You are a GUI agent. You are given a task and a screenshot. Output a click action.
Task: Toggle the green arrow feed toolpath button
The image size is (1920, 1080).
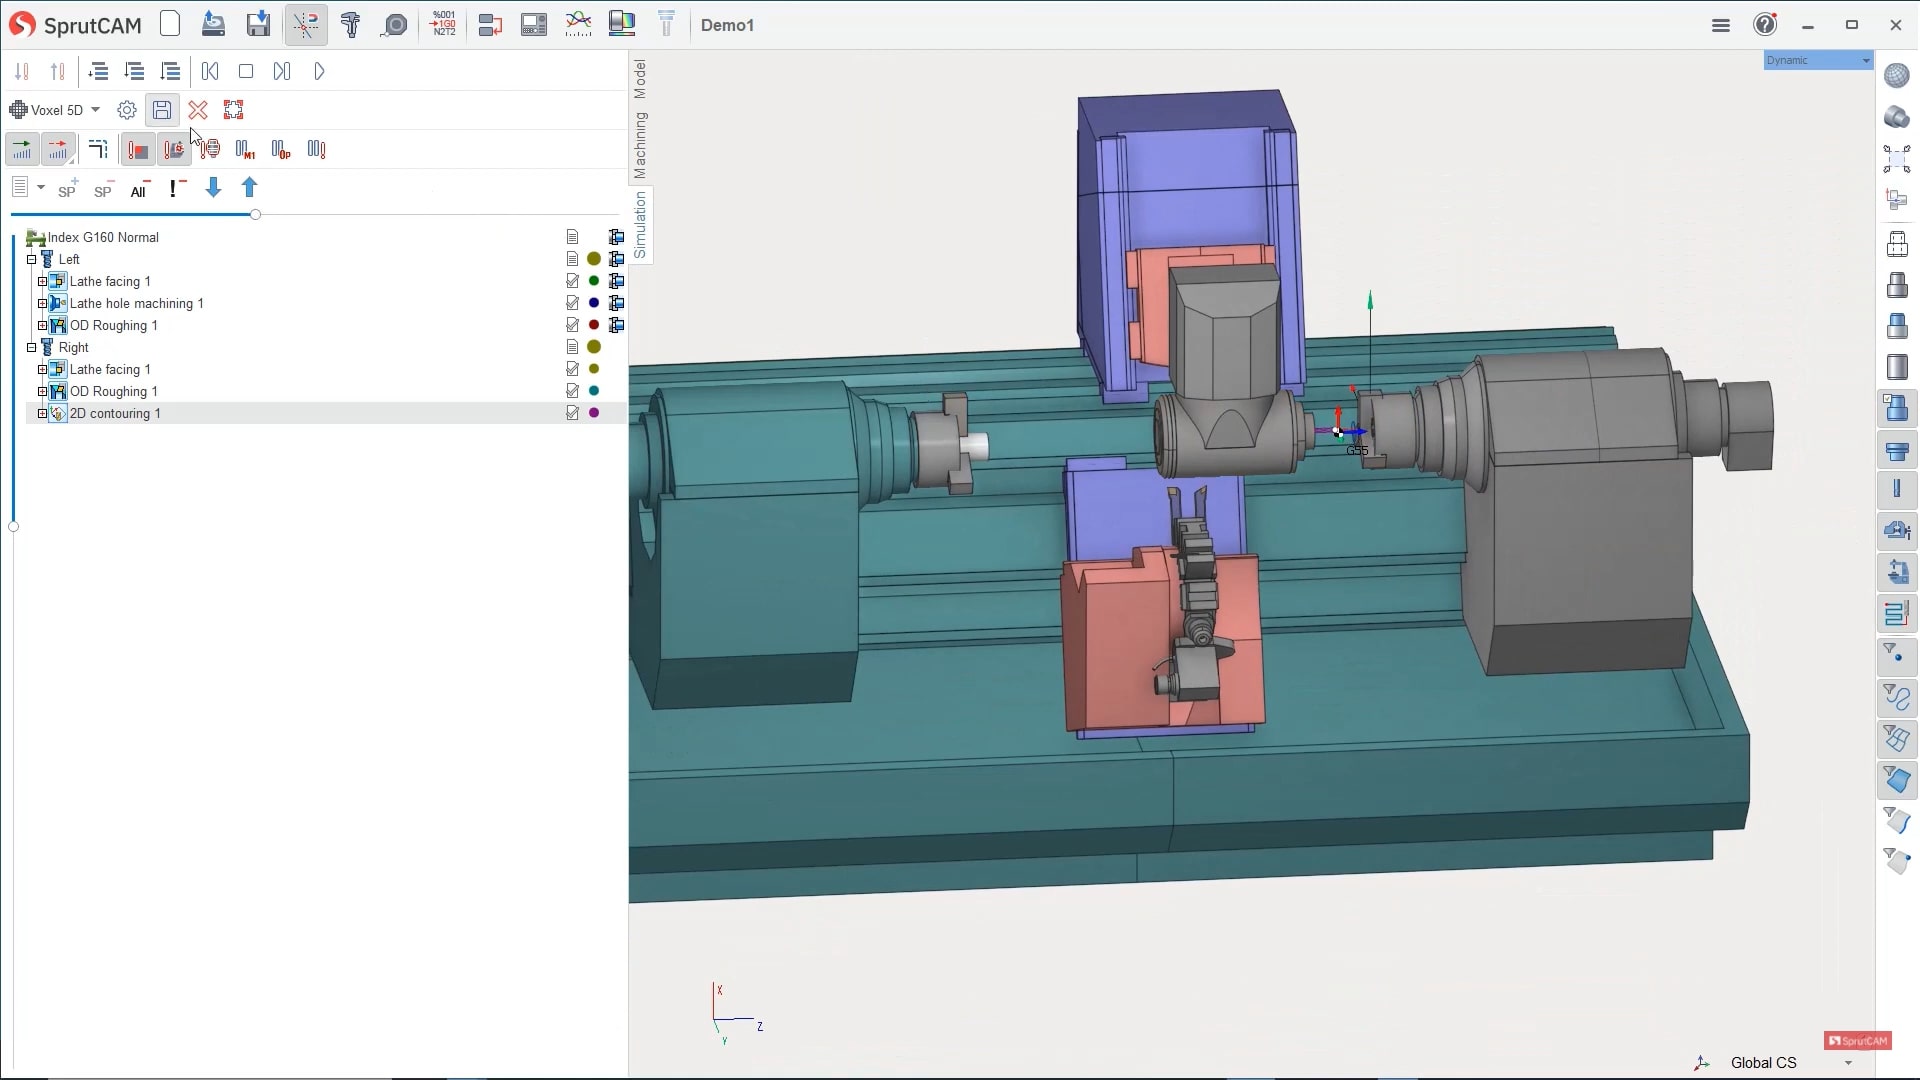[22, 149]
